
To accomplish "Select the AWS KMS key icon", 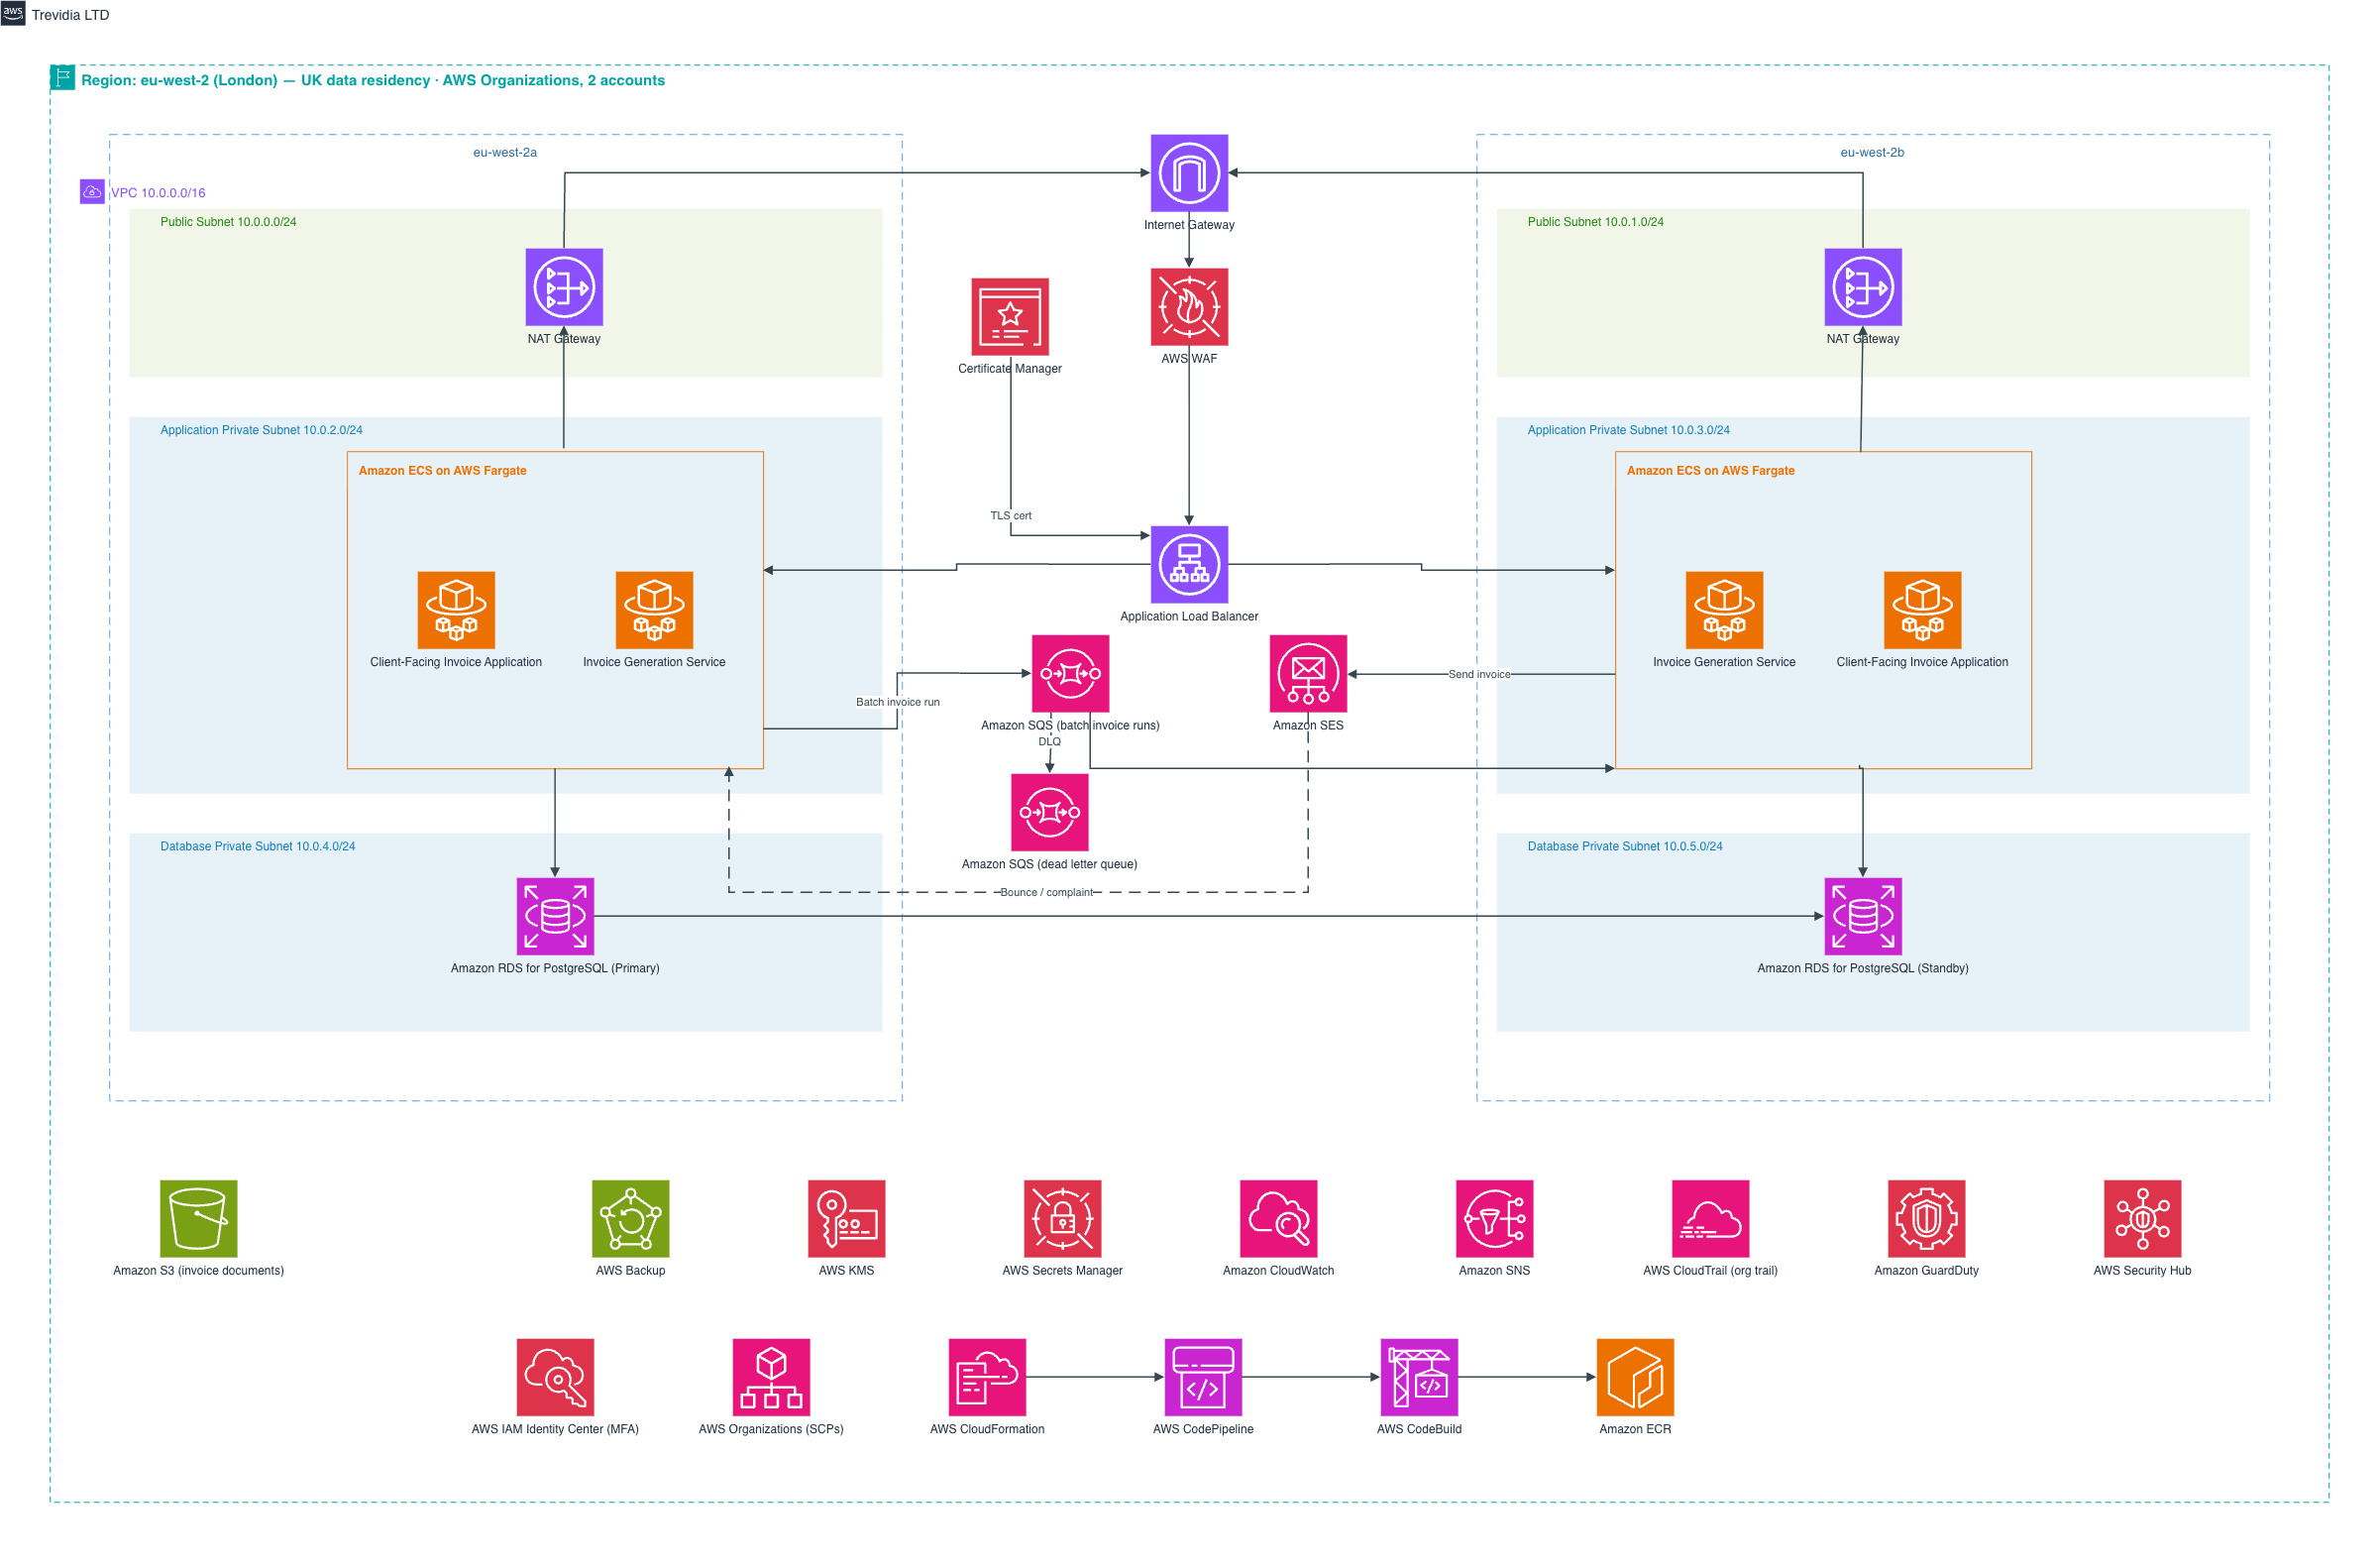I will [x=846, y=1219].
